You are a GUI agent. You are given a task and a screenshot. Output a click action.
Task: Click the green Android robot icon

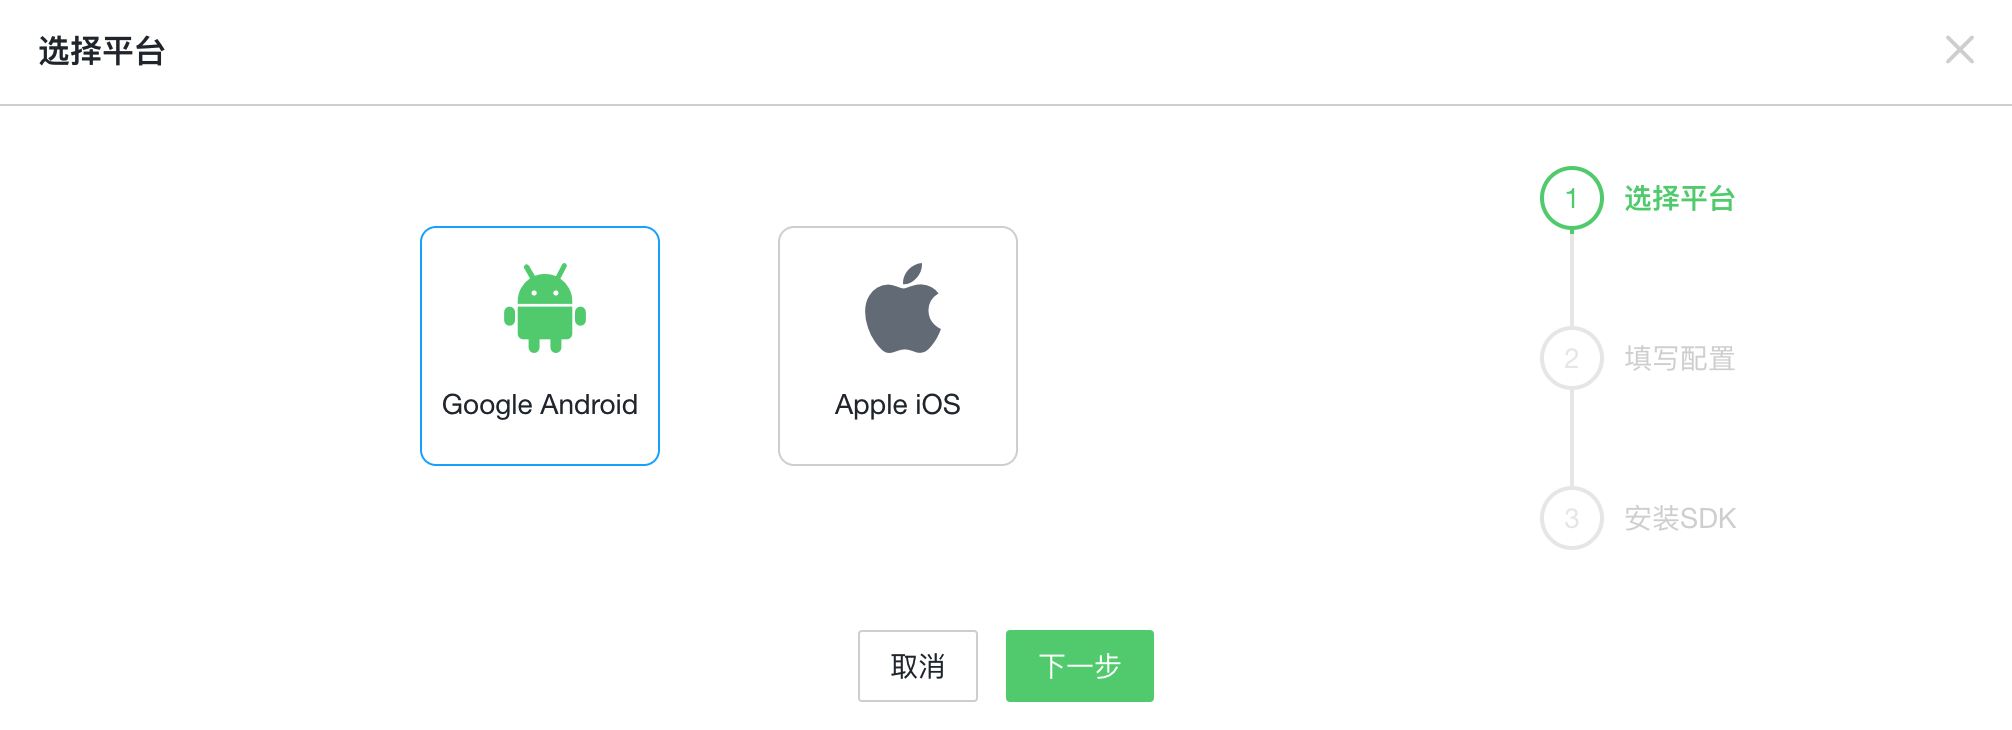point(545,309)
